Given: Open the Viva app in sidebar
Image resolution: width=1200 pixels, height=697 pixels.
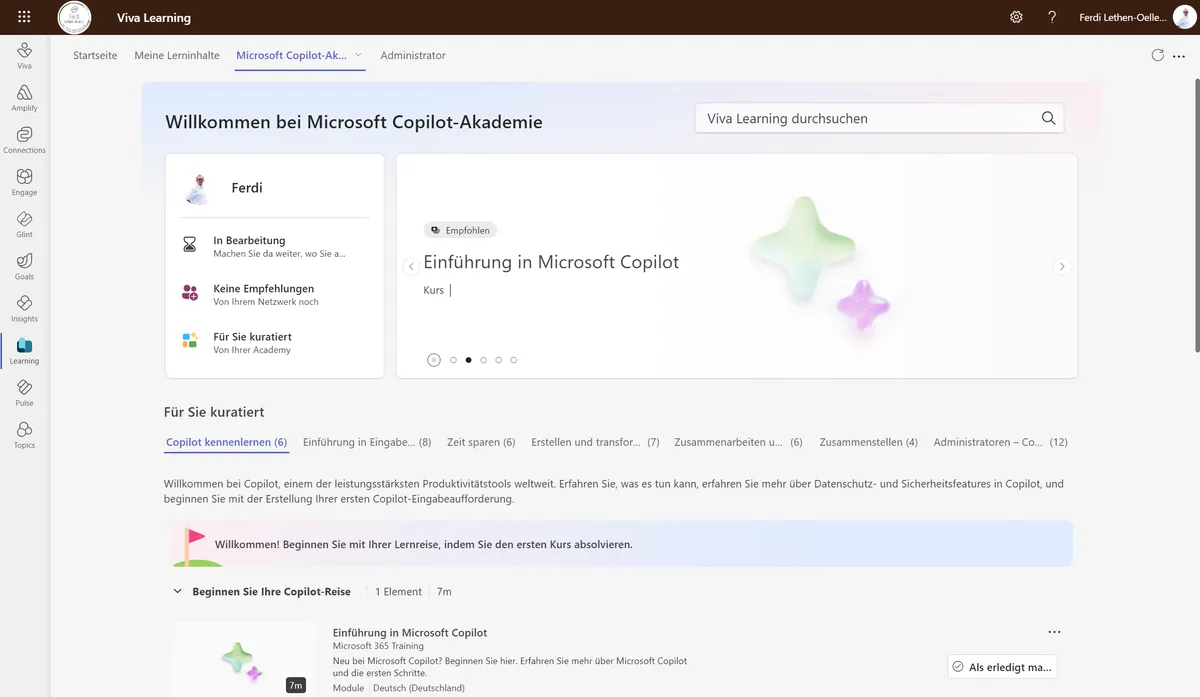Looking at the screenshot, I should click(24, 55).
